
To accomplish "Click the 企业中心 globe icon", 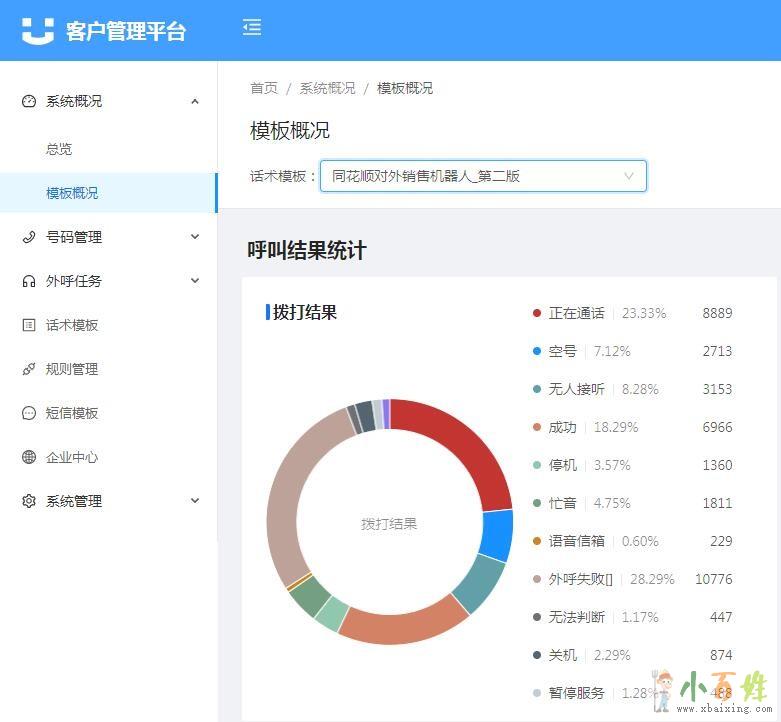I will [x=29, y=457].
